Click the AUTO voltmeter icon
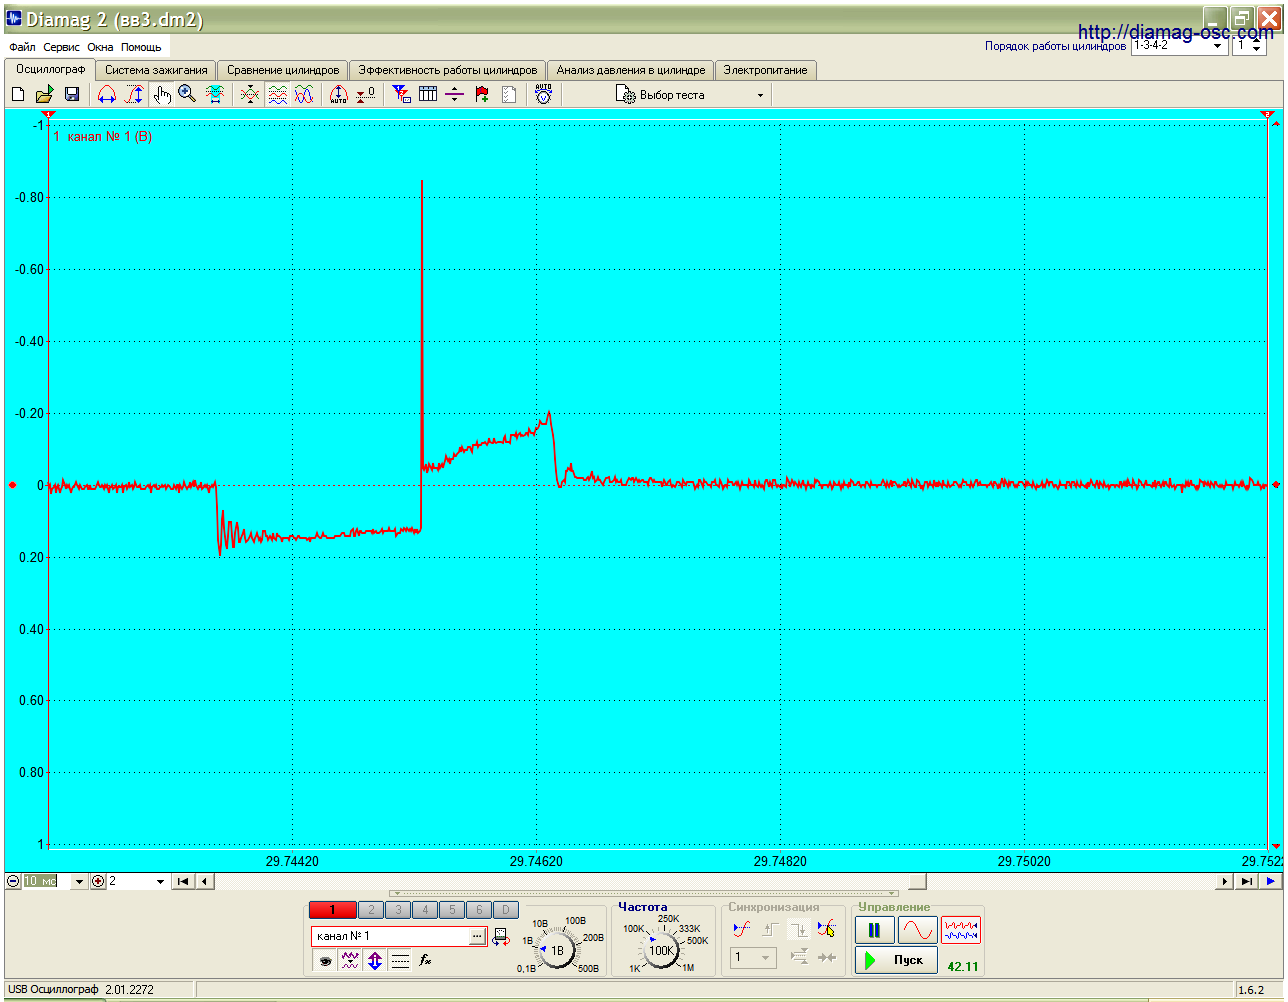This screenshot has width=1288, height=1002. [x=544, y=94]
